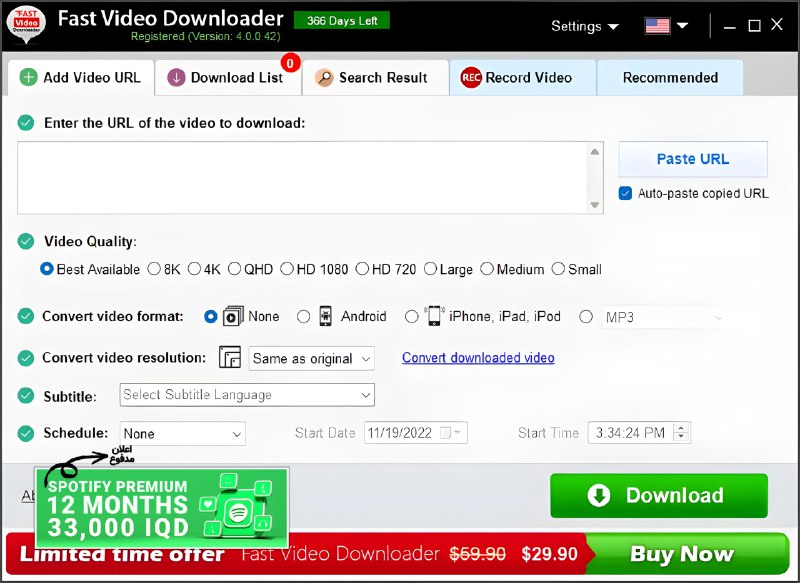Click the Registered version text
The image size is (800, 583).
pyautogui.click(x=206, y=37)
